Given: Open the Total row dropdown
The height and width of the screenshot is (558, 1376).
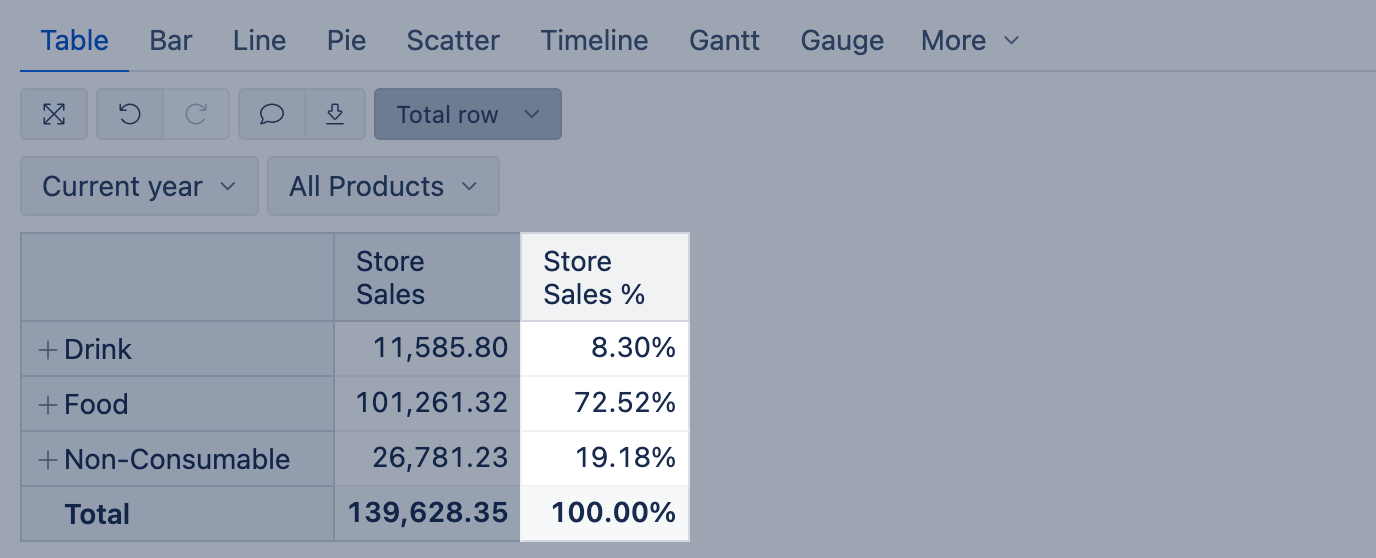Looking at the screenshot, I should (x=467, y=114).
